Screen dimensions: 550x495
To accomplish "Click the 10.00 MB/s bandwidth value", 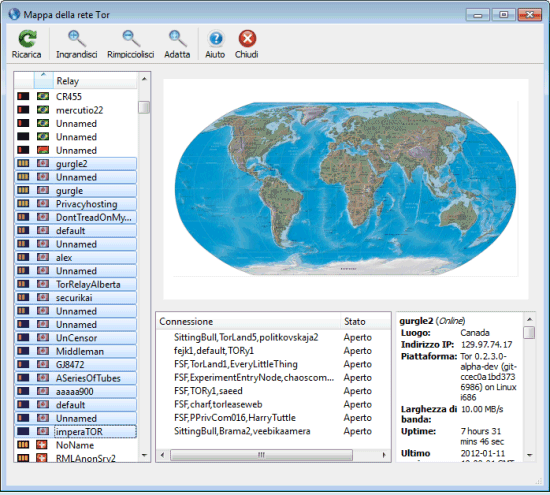I will click(482, 409).
